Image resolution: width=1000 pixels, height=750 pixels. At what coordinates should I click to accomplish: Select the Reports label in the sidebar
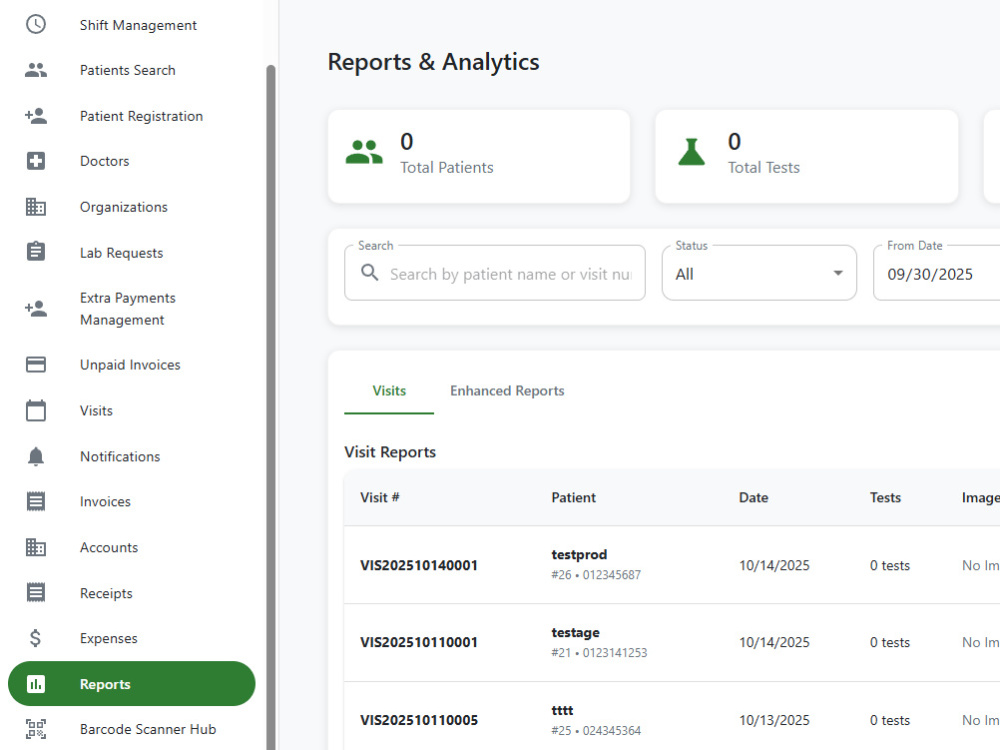click(105, 684)
